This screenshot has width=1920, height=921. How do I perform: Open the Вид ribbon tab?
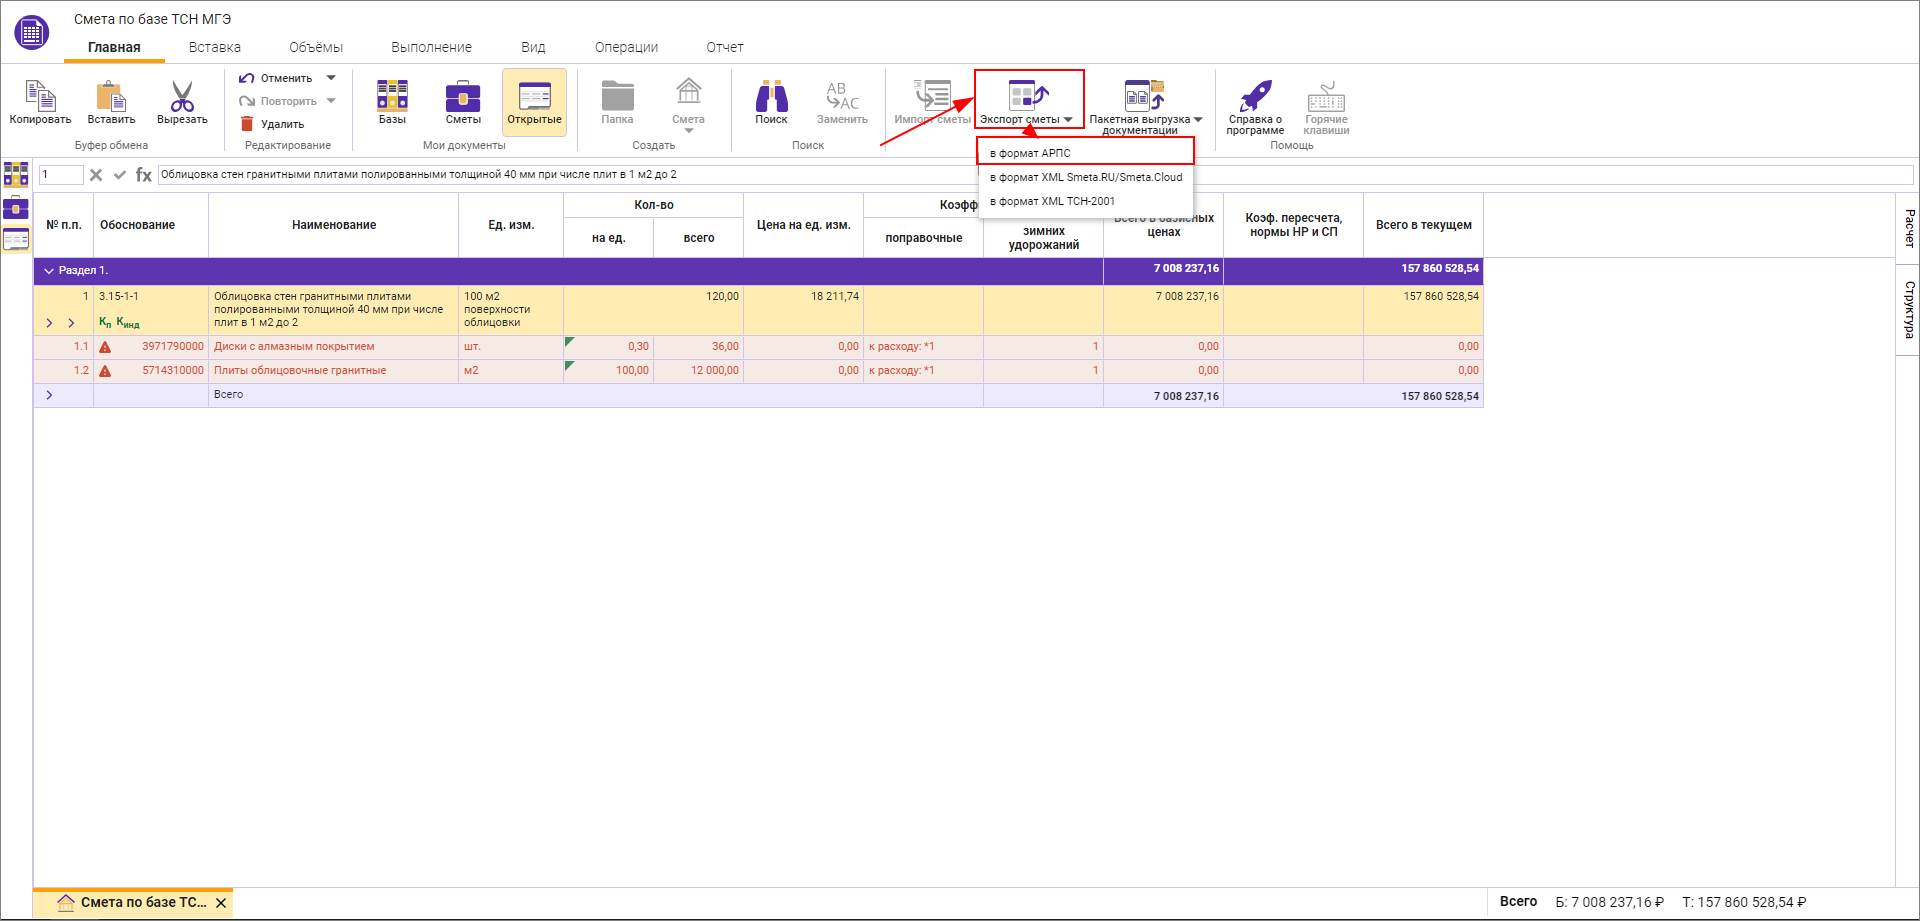533,47
